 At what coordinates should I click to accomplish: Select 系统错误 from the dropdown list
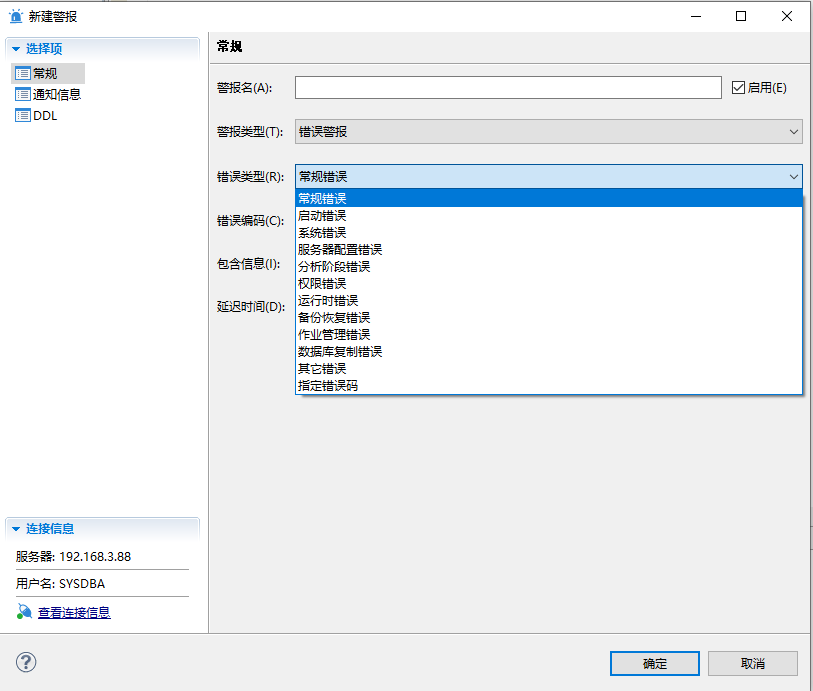[549, 233]
